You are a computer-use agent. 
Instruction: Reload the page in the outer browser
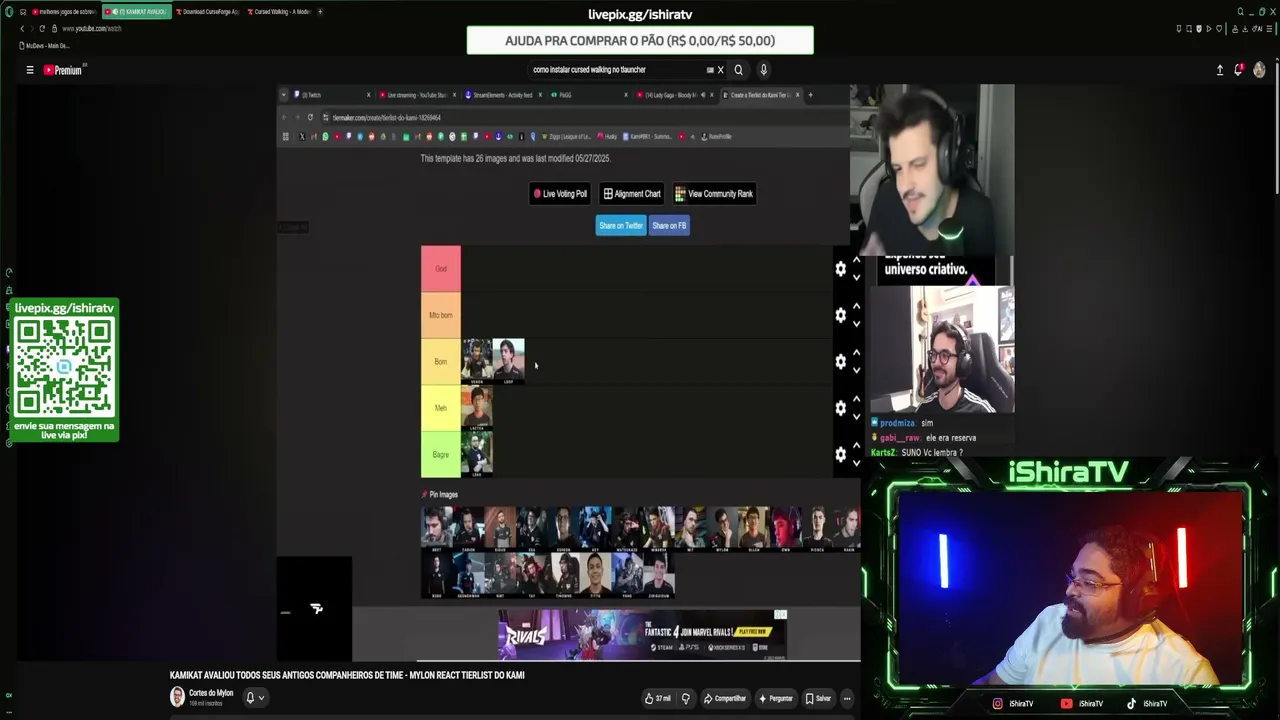click(x=42, y=28)
